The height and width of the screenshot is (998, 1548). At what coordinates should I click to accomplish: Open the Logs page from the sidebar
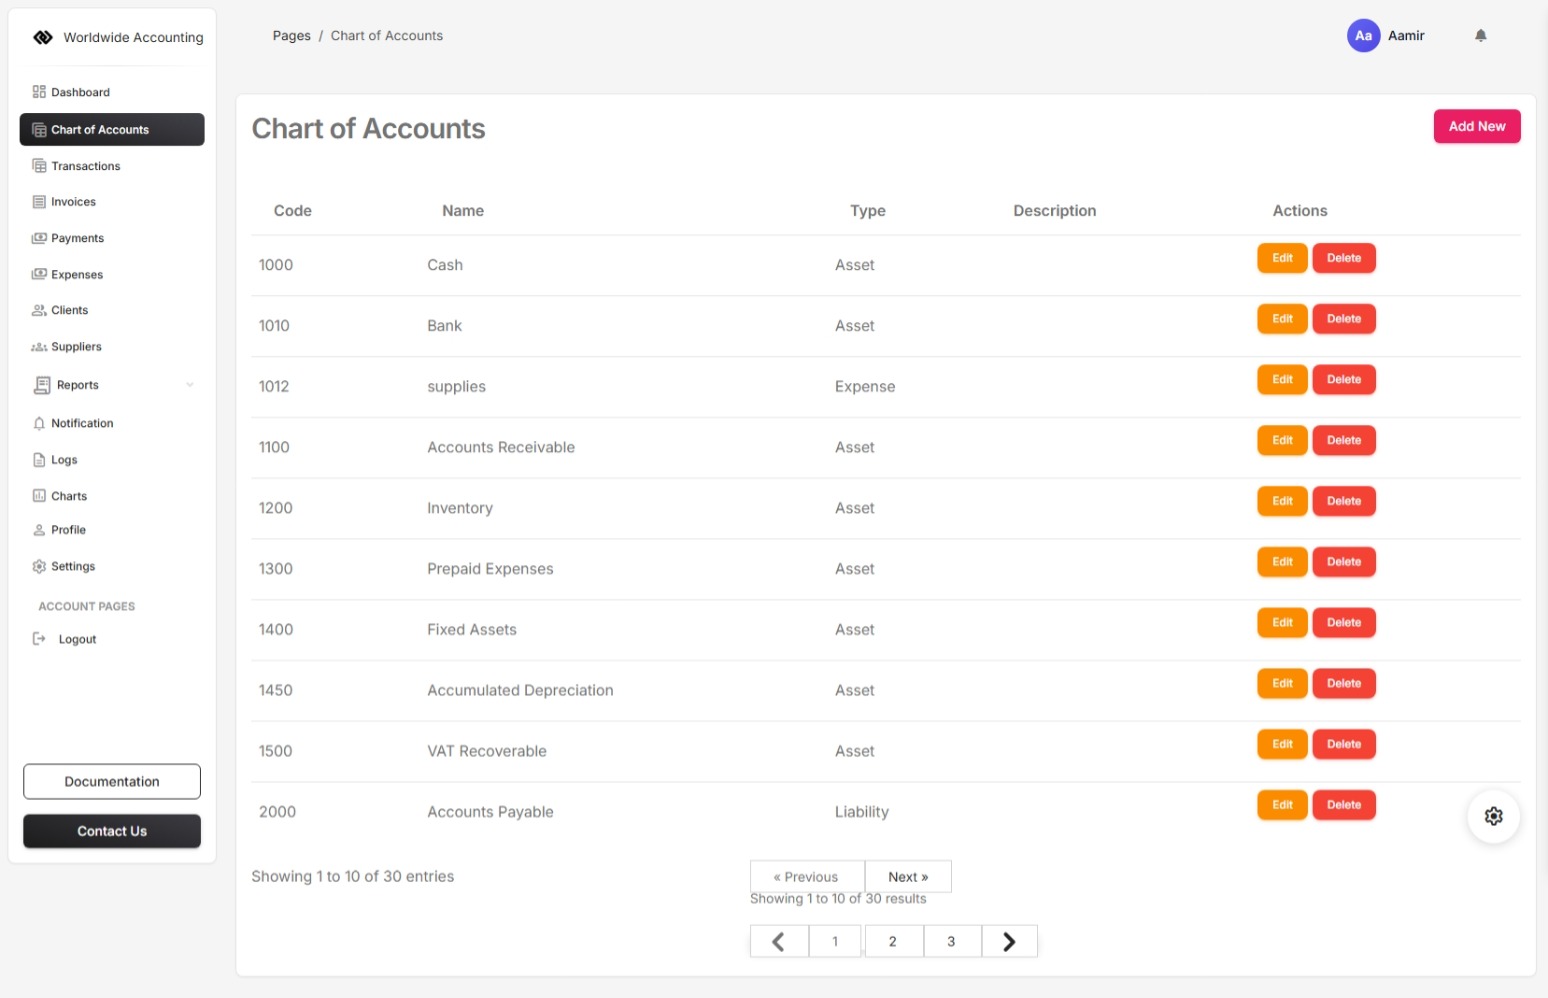click(x=63, y=459)
